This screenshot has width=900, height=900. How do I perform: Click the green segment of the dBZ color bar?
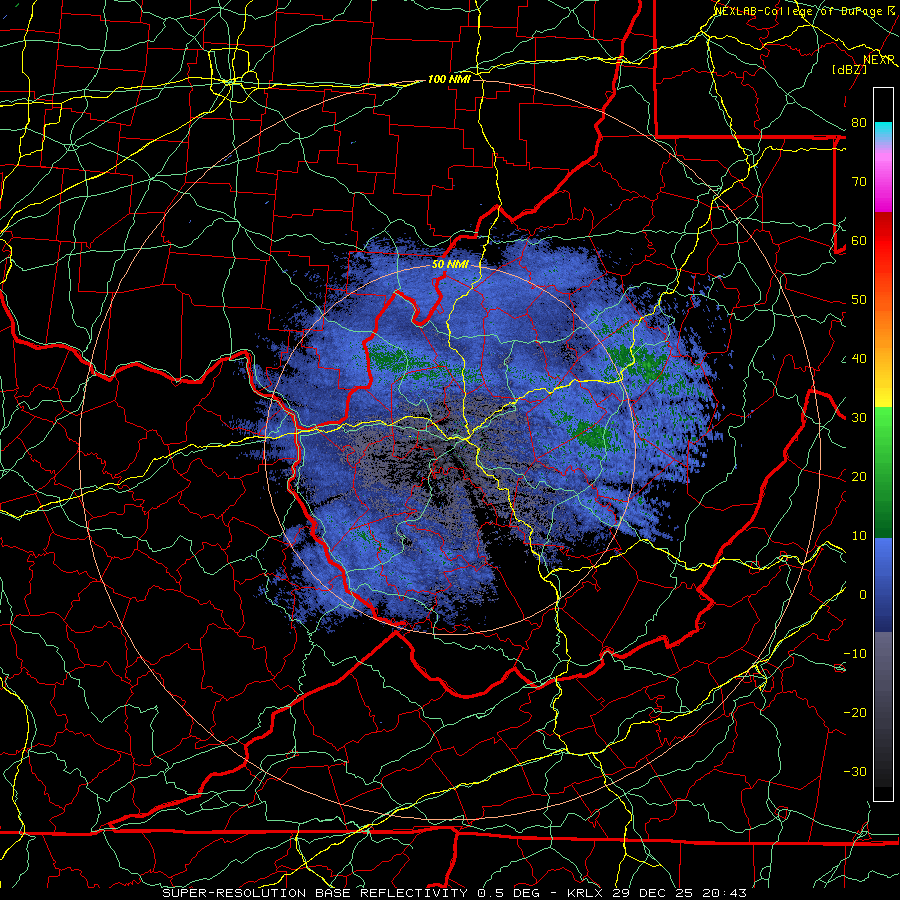pos(883,472)
